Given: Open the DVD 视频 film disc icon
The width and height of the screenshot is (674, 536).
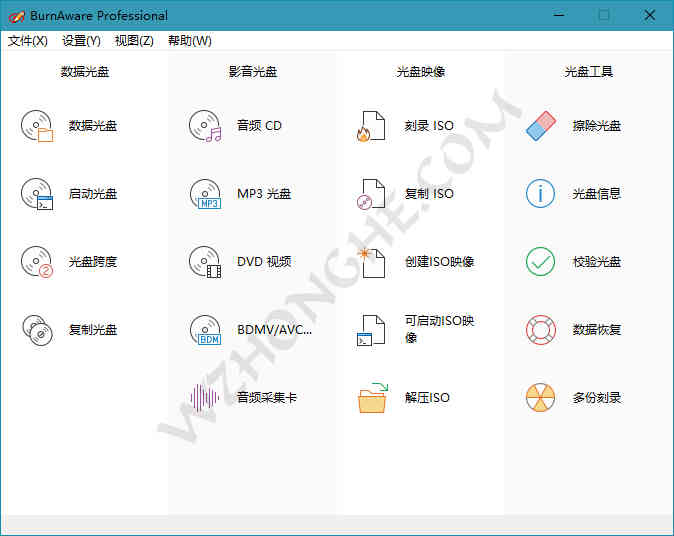Looking at the screenshot, I should [205, 262].
